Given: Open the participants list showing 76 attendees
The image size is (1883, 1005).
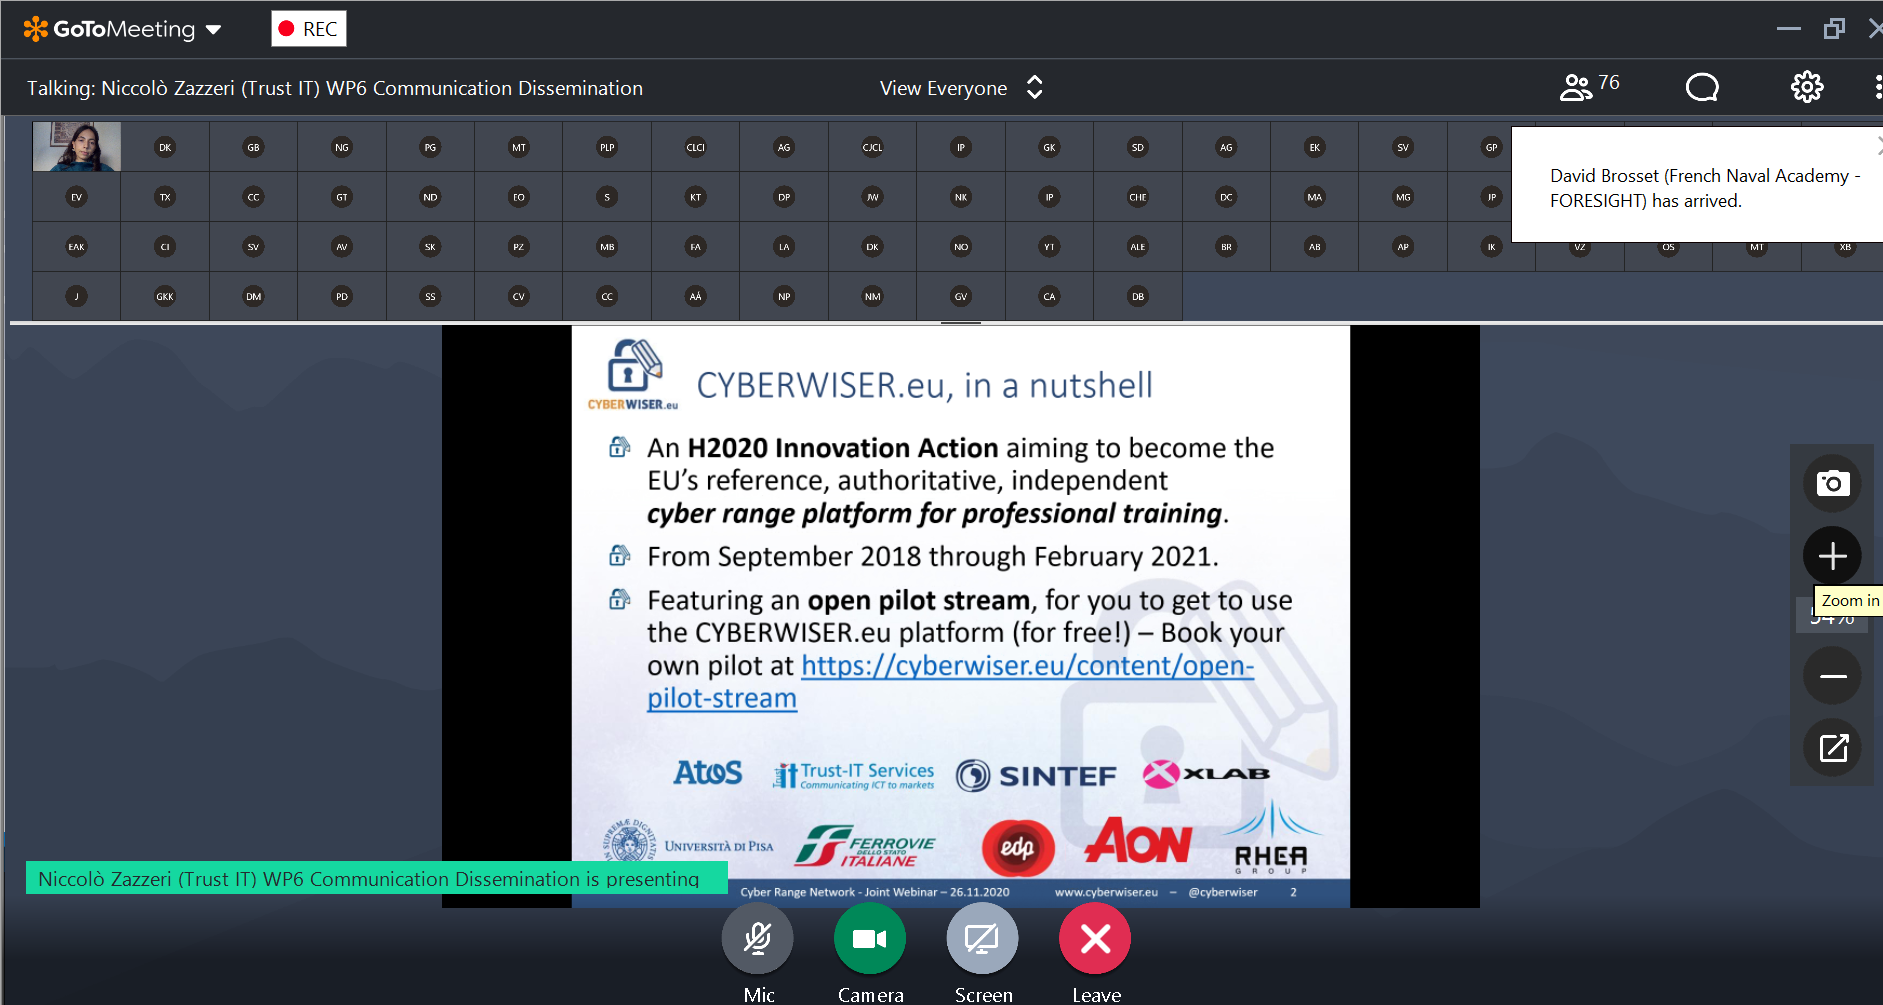Looking at the screenshot, I should 1588,87.
